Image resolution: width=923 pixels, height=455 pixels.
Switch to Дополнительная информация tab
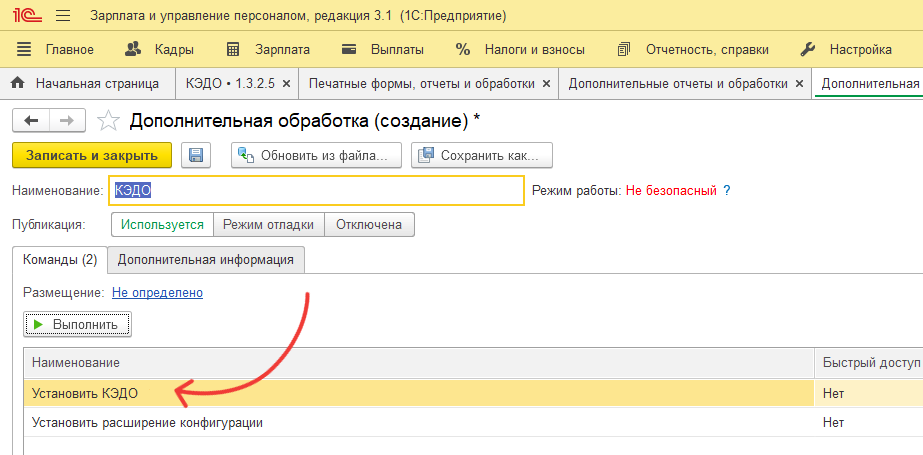(205, 260)
